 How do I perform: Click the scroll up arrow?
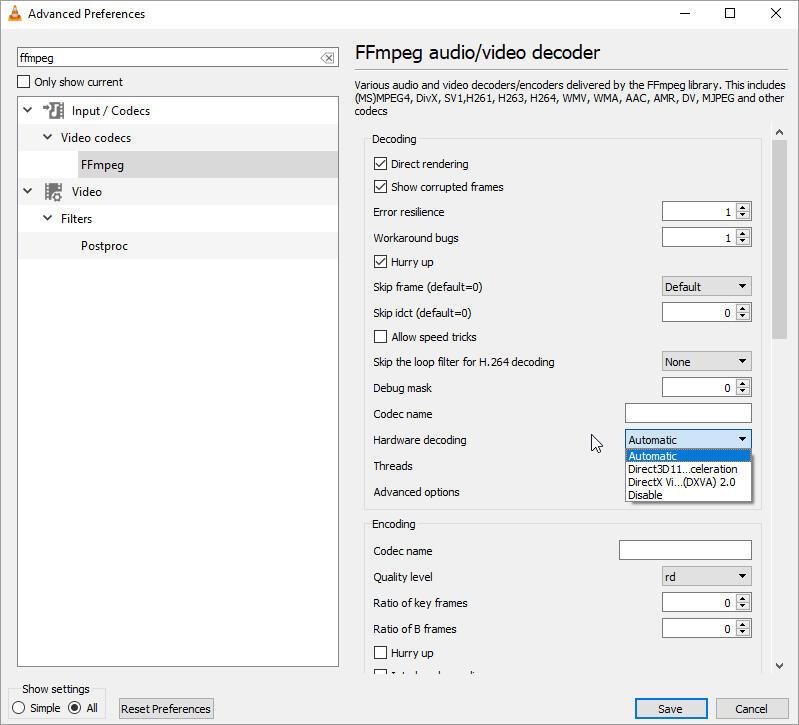click(x=779, y=132)
